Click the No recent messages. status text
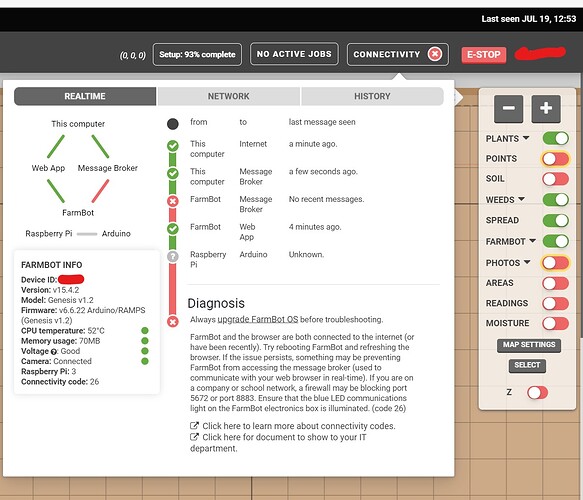Image resolution: width=583 pixels, height=500 pixels. click(x=326, y=199)
